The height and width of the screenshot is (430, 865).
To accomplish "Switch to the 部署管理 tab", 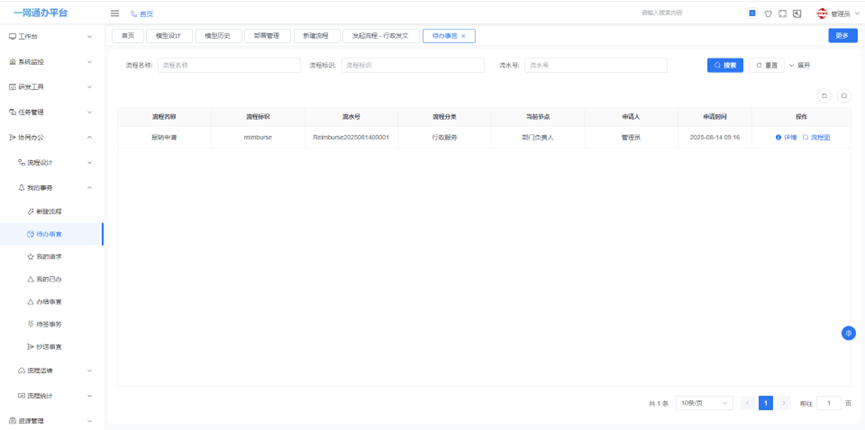I will [x=268, y=36].
